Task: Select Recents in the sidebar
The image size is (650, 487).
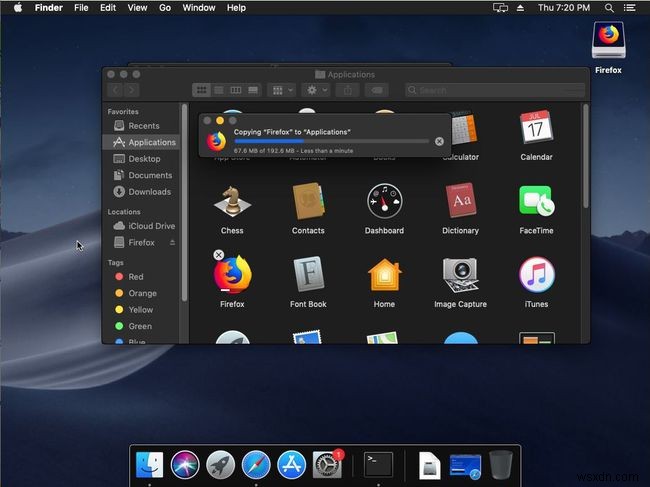Action: (x=141, y=126)
